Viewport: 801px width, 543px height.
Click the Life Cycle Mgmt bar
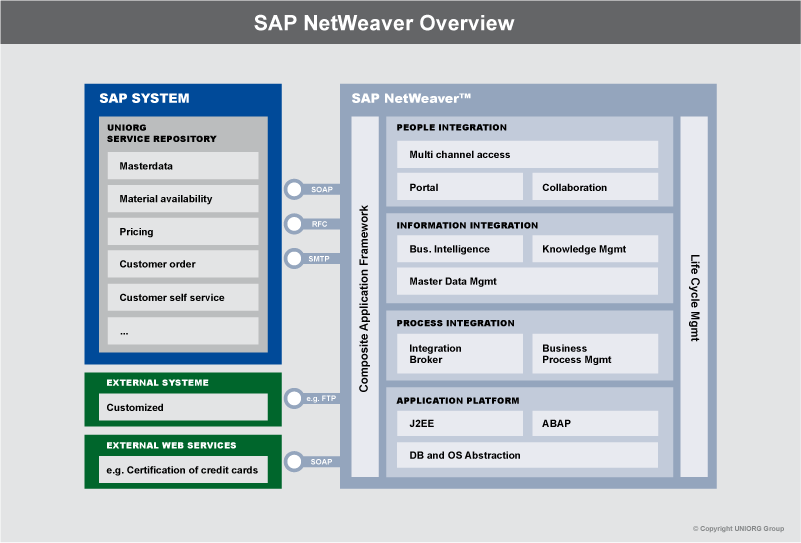click(x=694, y=297)
